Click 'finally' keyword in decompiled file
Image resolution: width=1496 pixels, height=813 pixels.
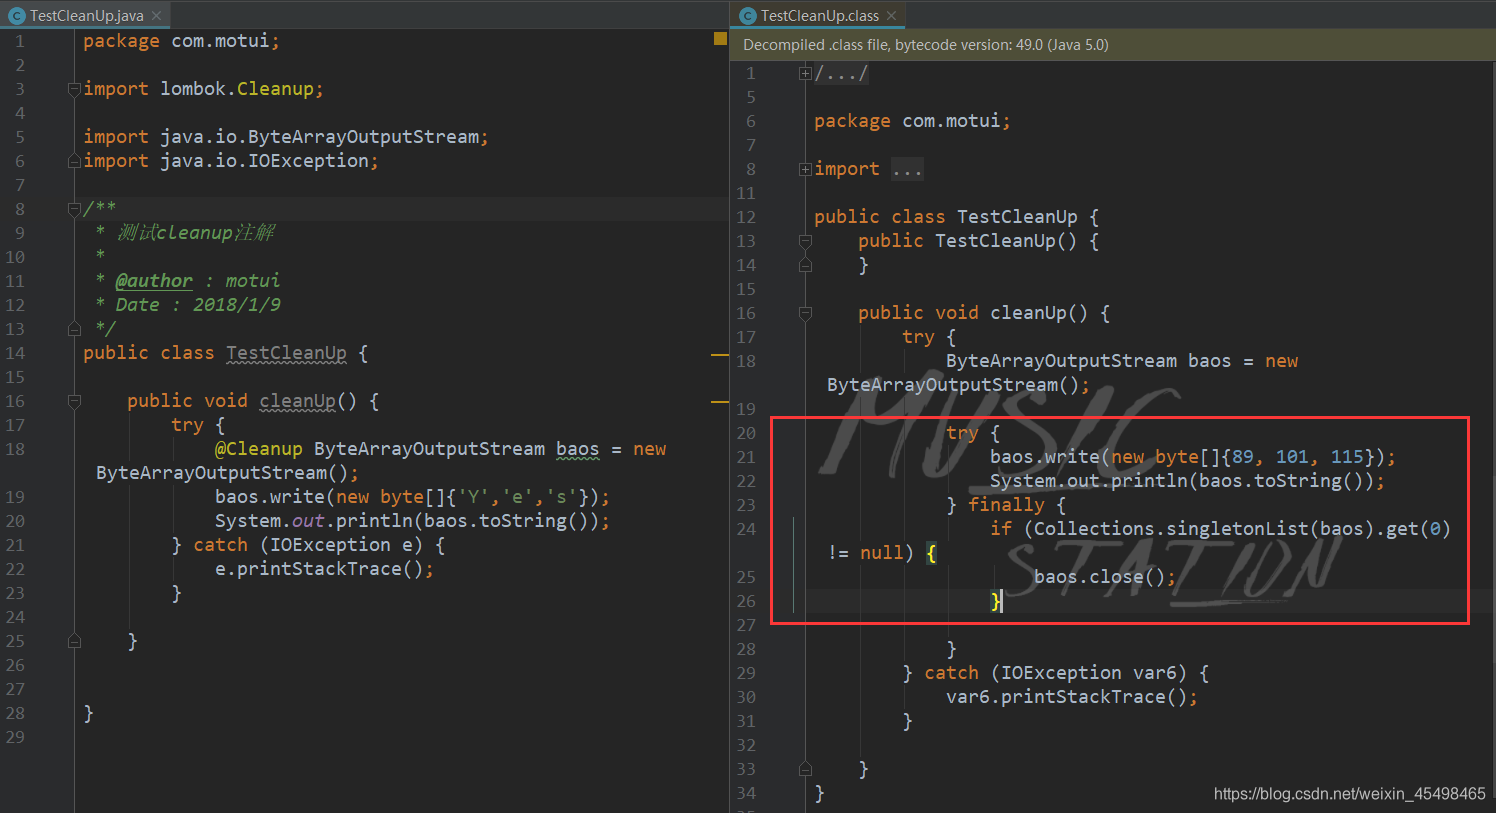[1006, 505]
